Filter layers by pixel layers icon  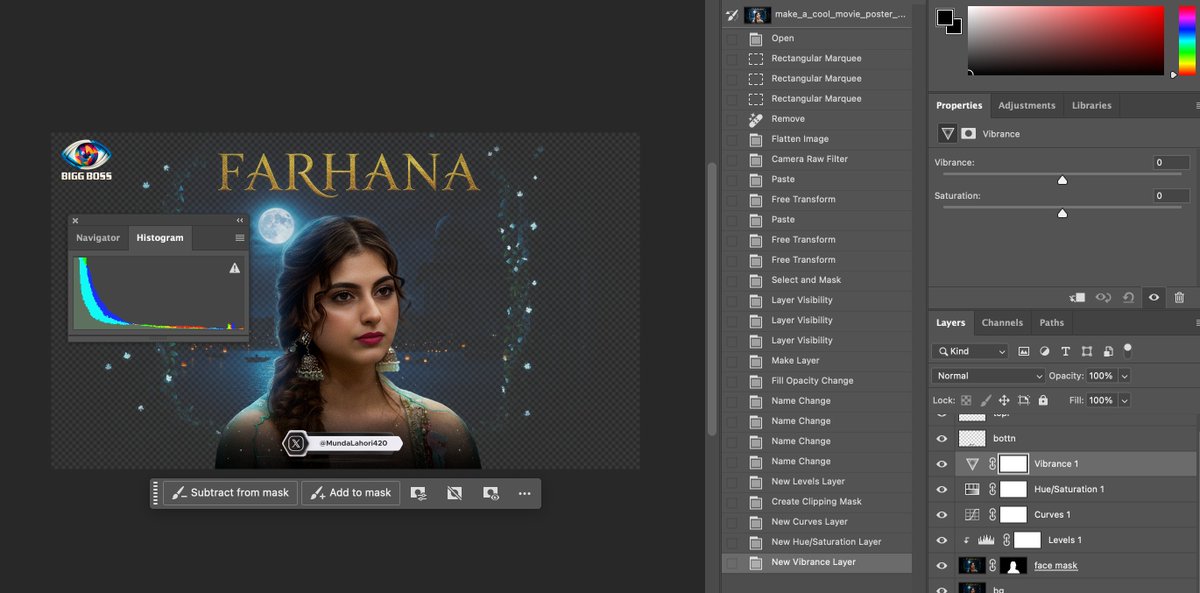(x=1024, y=351)
